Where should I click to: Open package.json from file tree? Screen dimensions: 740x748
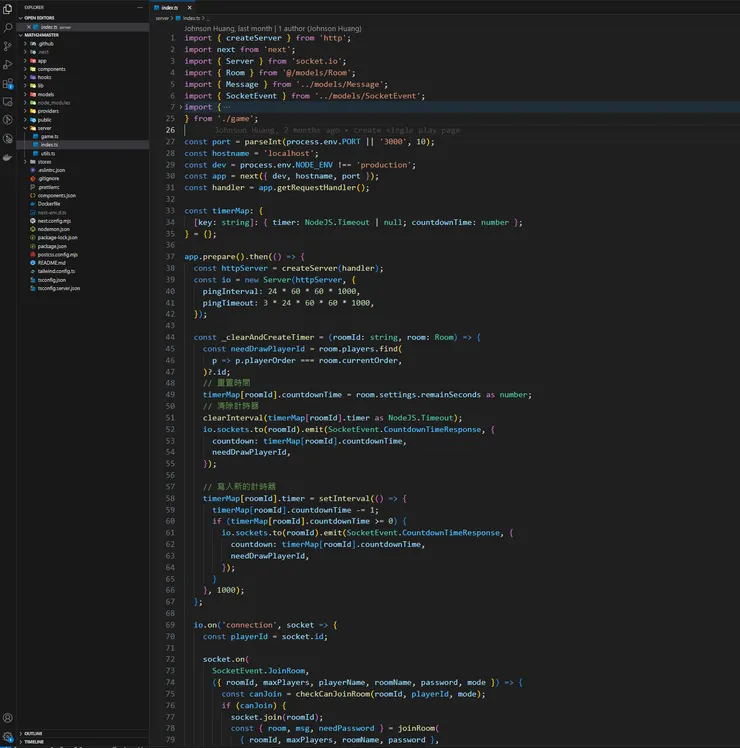[x=53, y=246]
